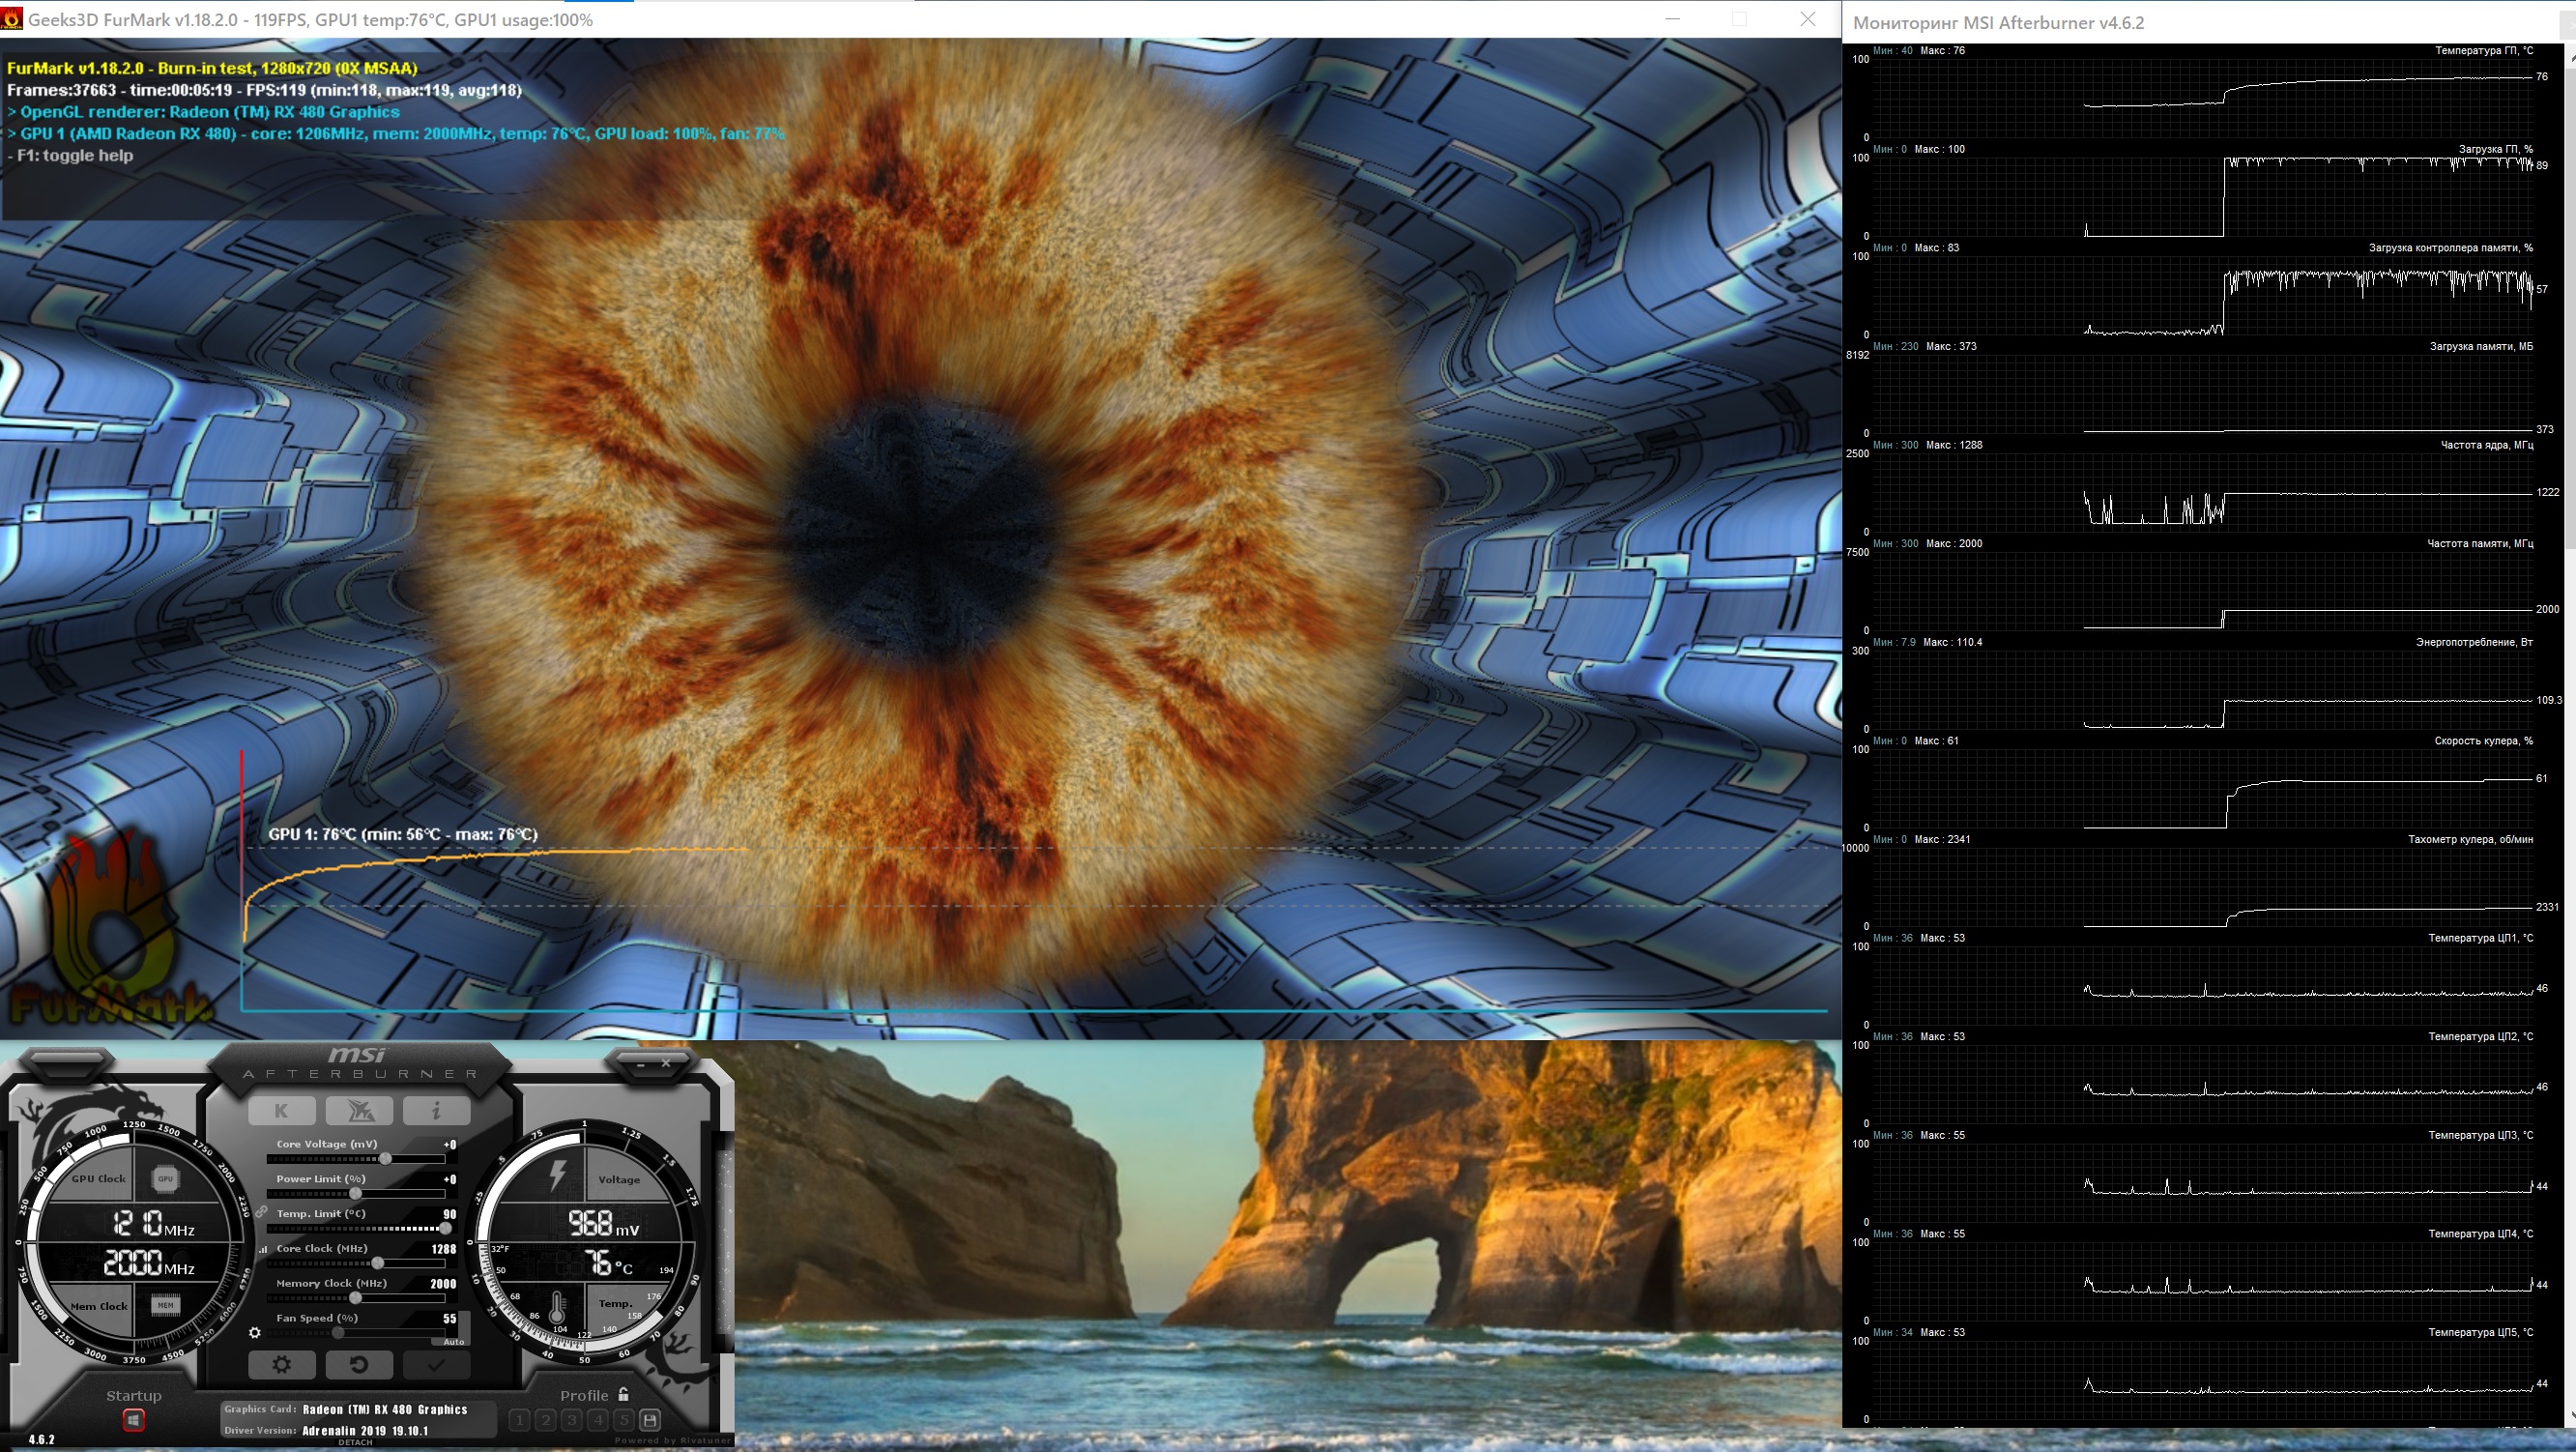Toggle the Profile lock icon
Image resolution: width=2576 pixels, height=1452 pixels.
[x=623, y=1394]
